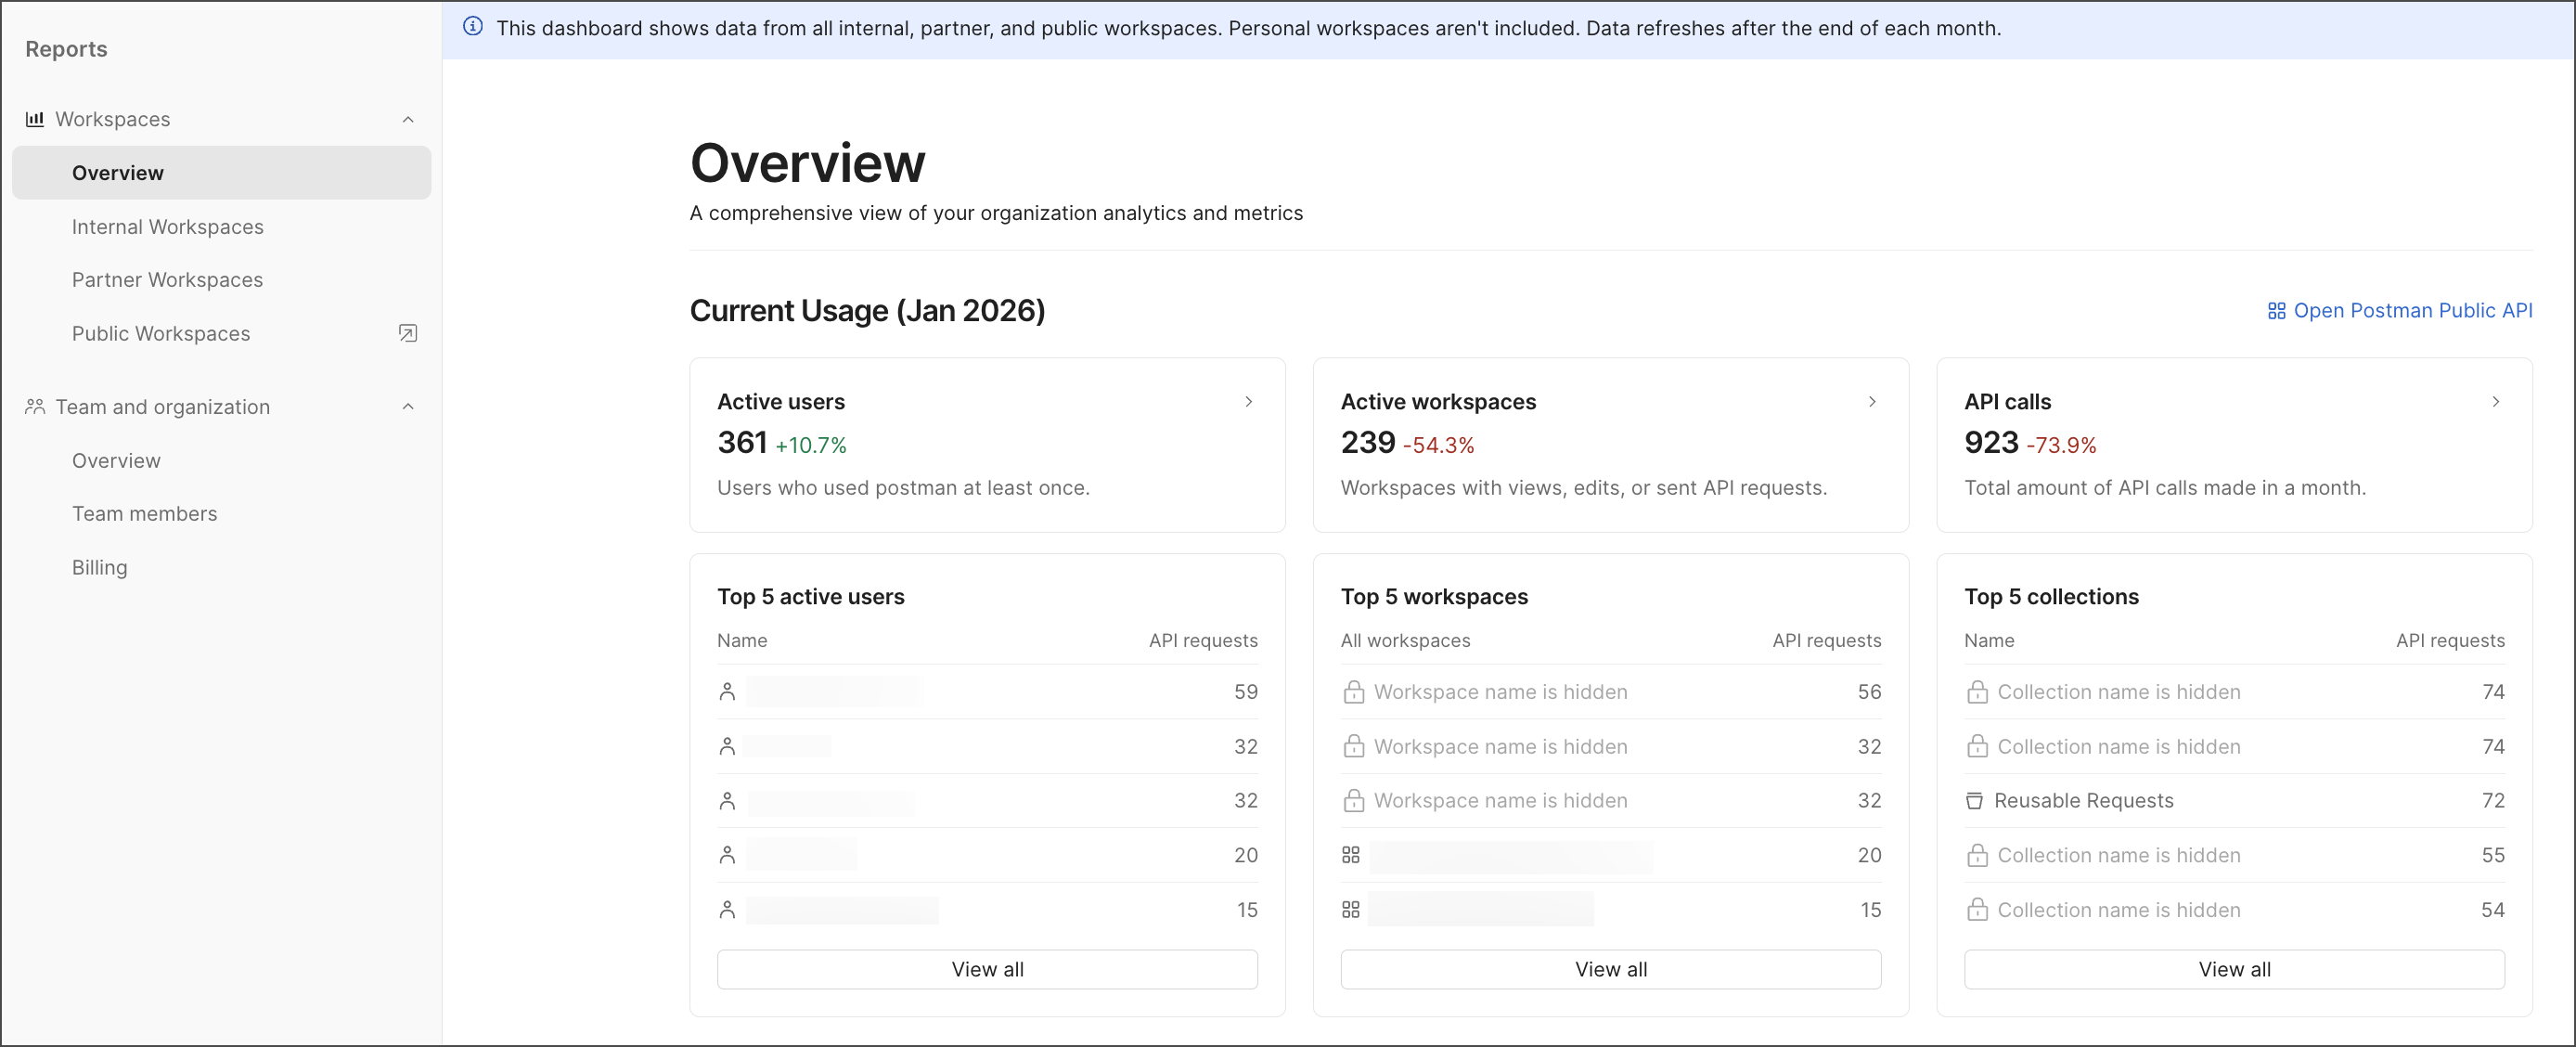Viewport: 2576px width, 1047px height.
Task: Go to Internal Workspaces report
Action: click(167, 227)
